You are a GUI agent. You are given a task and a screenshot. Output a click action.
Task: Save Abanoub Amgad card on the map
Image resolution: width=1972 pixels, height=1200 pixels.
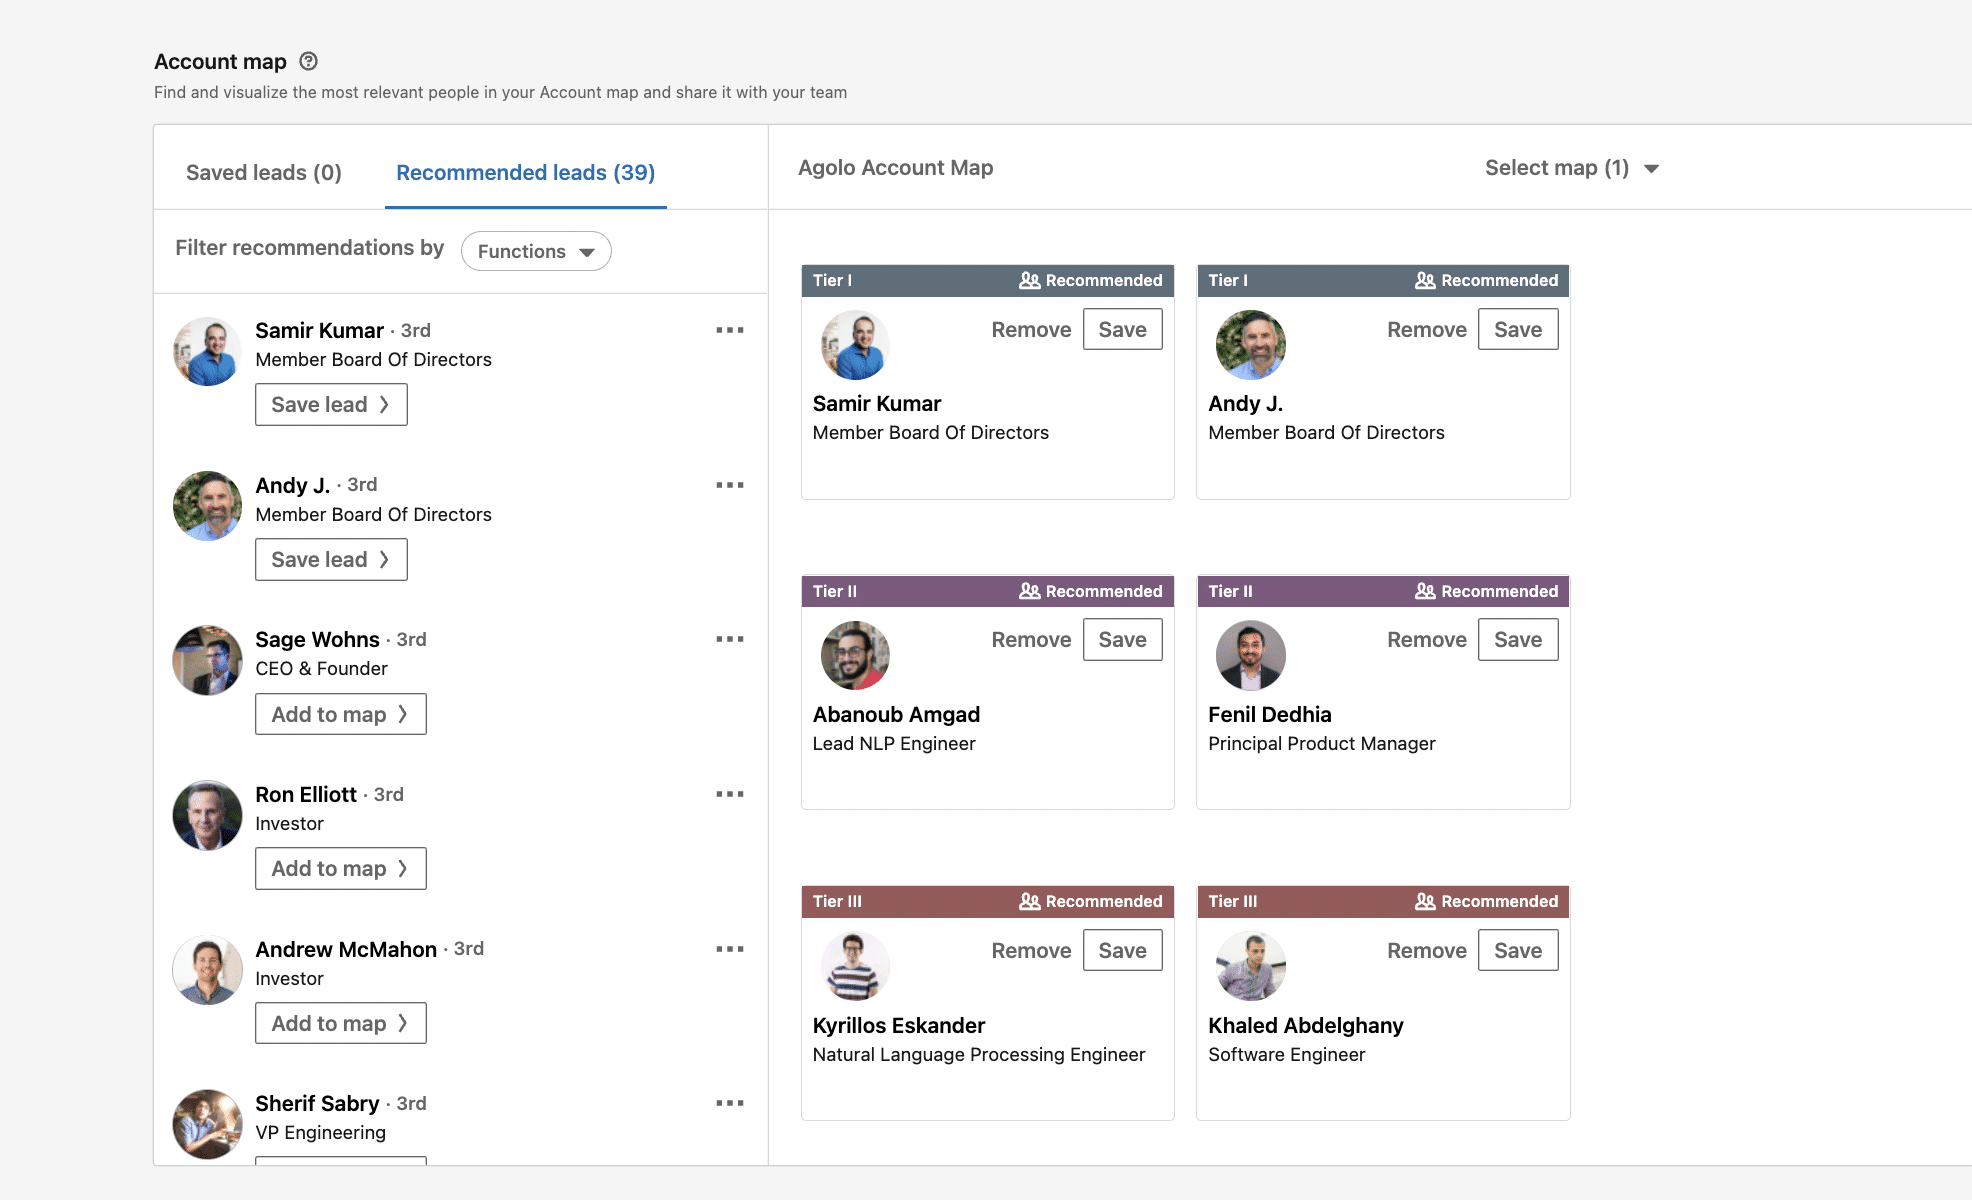1123,640
